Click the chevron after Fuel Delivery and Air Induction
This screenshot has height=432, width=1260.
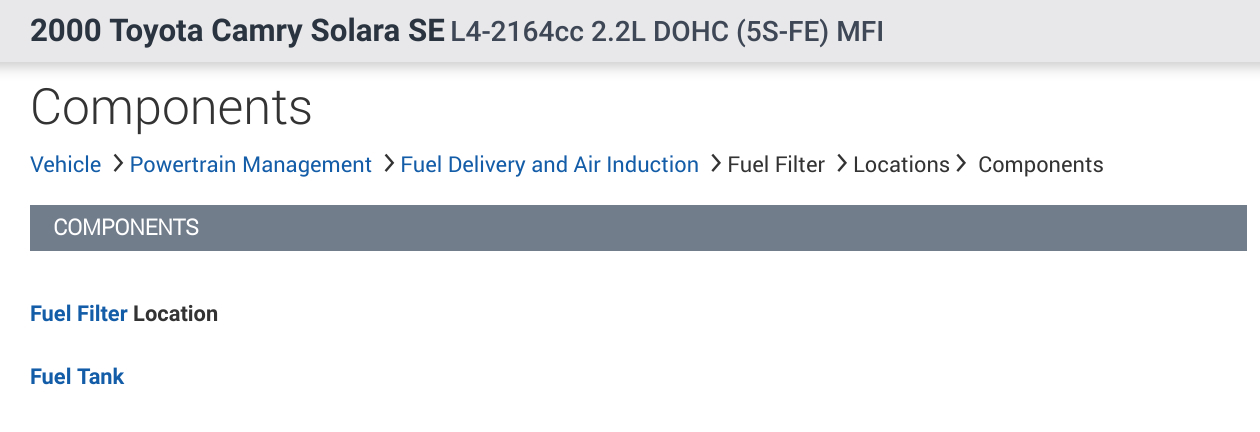click(715, 164)
